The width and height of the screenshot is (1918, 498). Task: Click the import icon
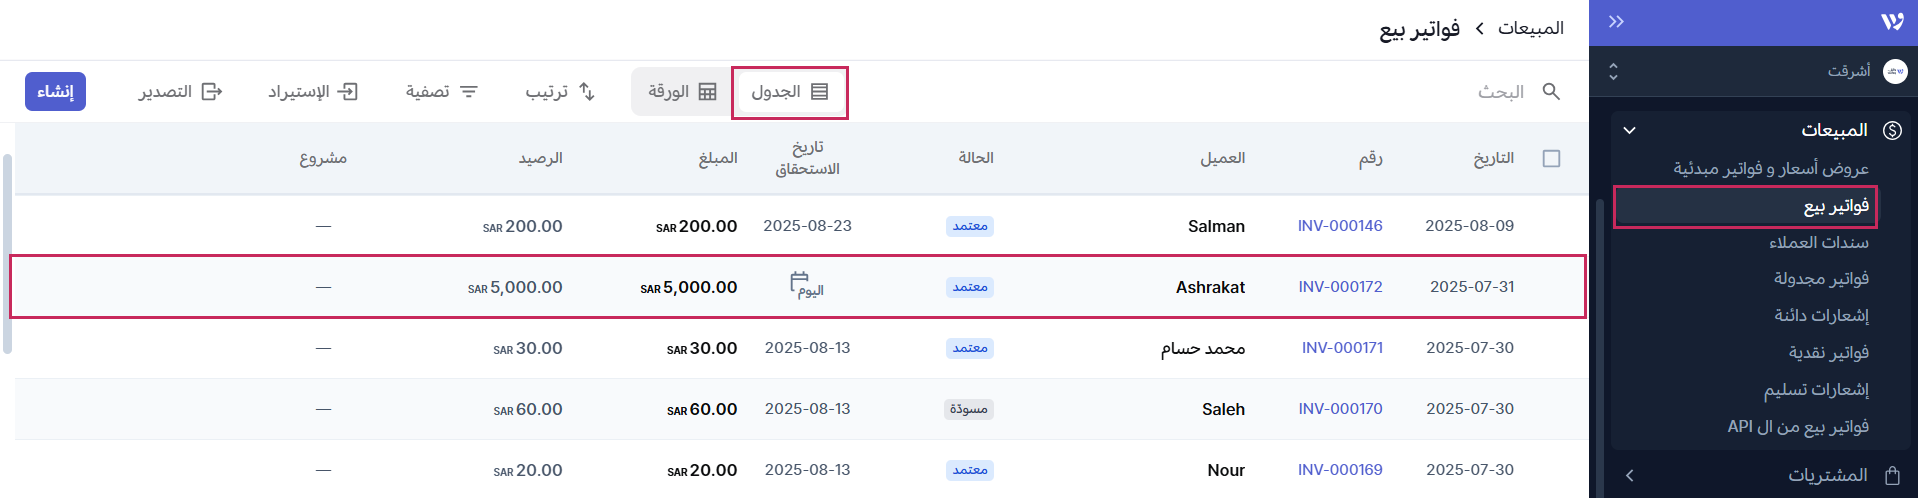pyautogui.click(x=347, y=92)
